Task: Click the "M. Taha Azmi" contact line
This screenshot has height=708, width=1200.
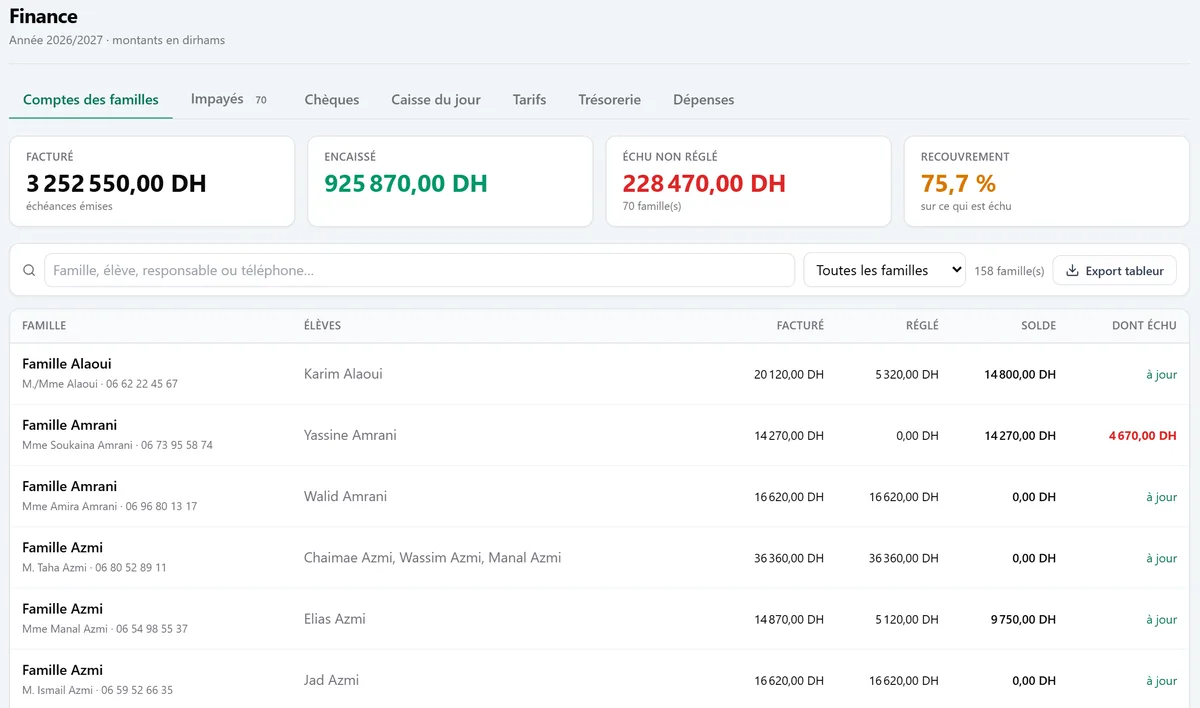Action: (x=94, y=567)
